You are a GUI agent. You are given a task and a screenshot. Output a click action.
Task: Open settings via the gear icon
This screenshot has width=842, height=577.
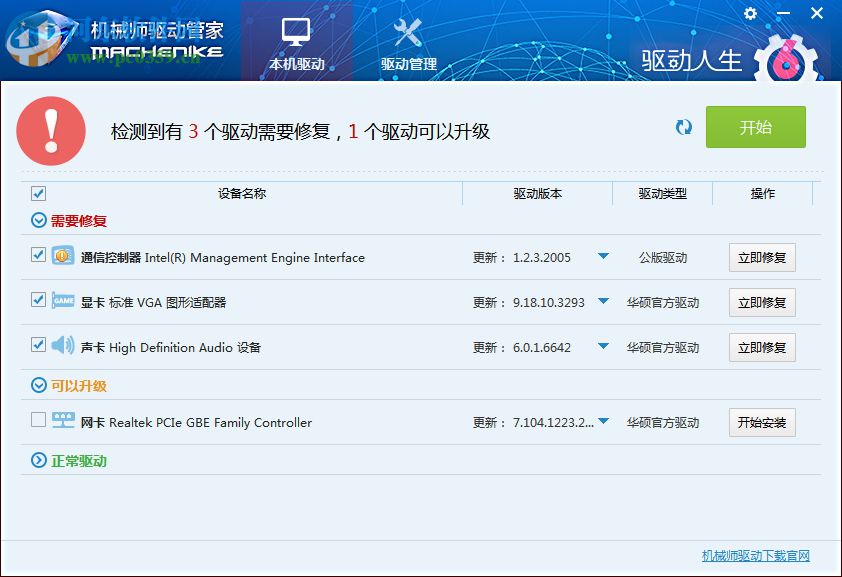pos(750,14)
